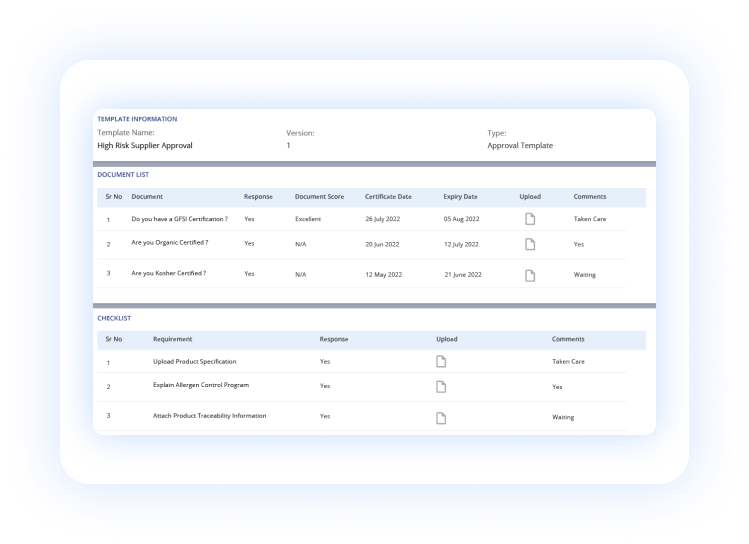Click 'TEMPLATE INFORMATION' section heading
This screenshot has width=749, height=544.
[137, 119]
